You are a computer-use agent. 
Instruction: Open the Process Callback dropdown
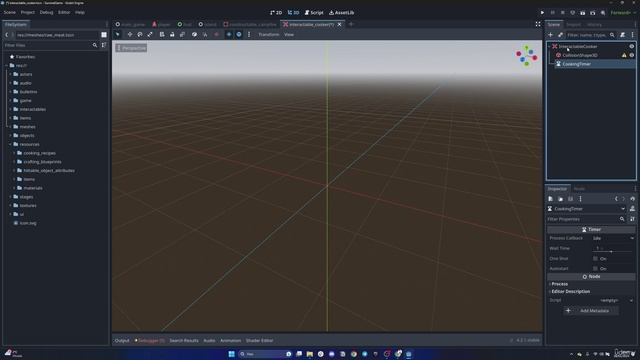pos(613,238)
